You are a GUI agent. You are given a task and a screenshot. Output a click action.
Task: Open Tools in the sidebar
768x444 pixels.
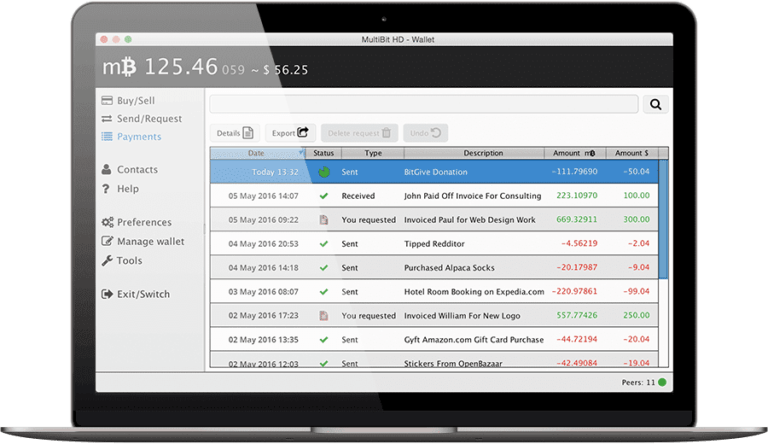(122, 260)
